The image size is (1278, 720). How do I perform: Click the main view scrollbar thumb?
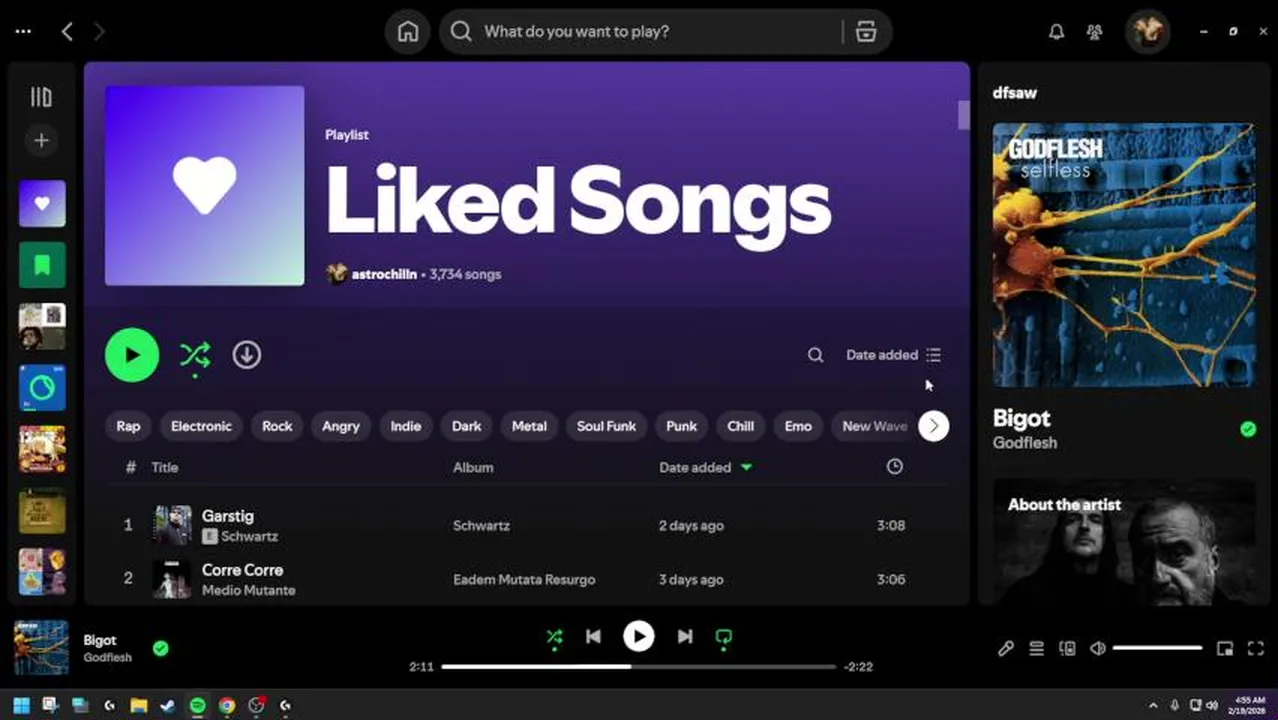964,115
